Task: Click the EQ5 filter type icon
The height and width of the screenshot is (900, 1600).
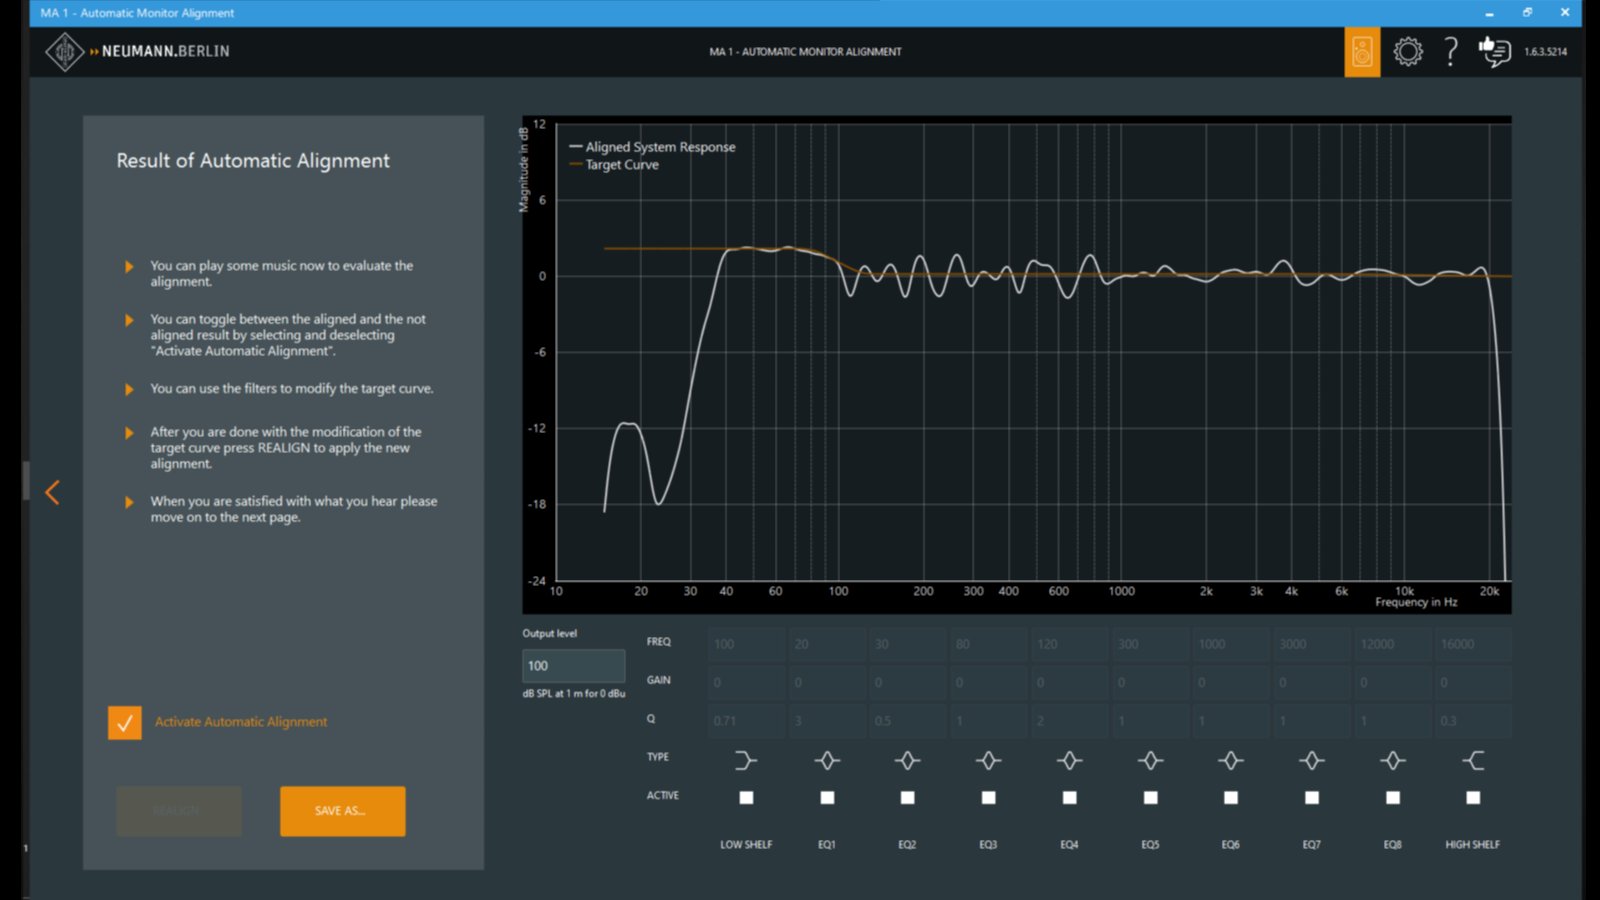Action: 1150,761
